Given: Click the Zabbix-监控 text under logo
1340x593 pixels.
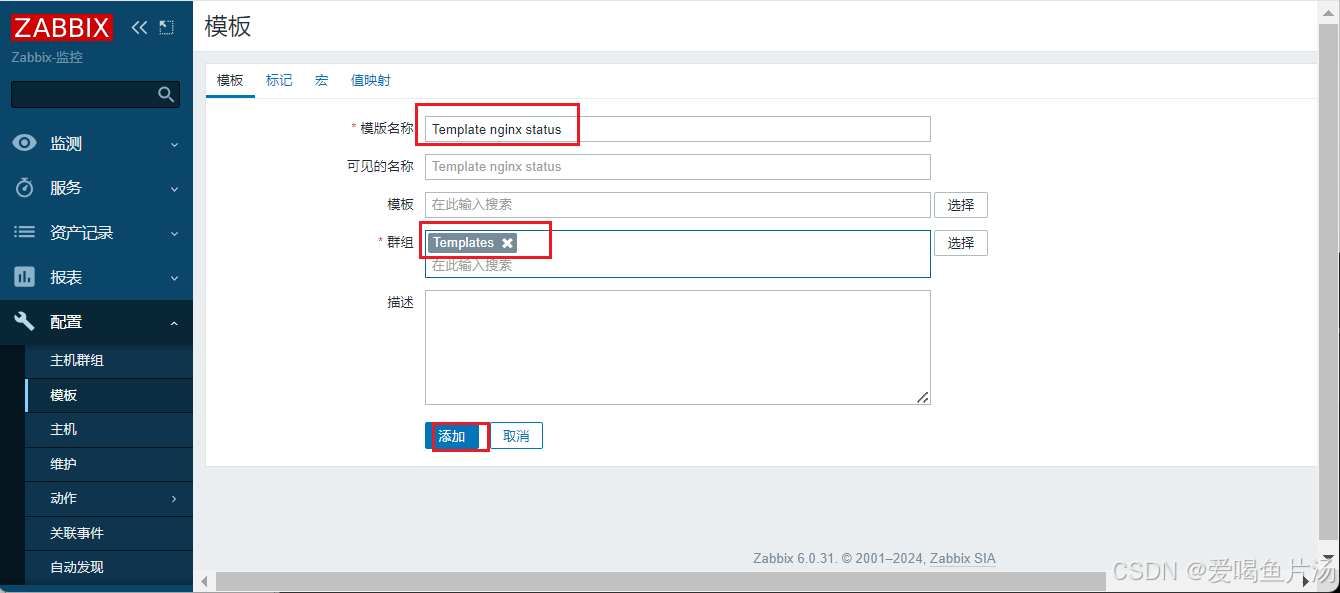Looking at the screenshot, I should 47,57.
